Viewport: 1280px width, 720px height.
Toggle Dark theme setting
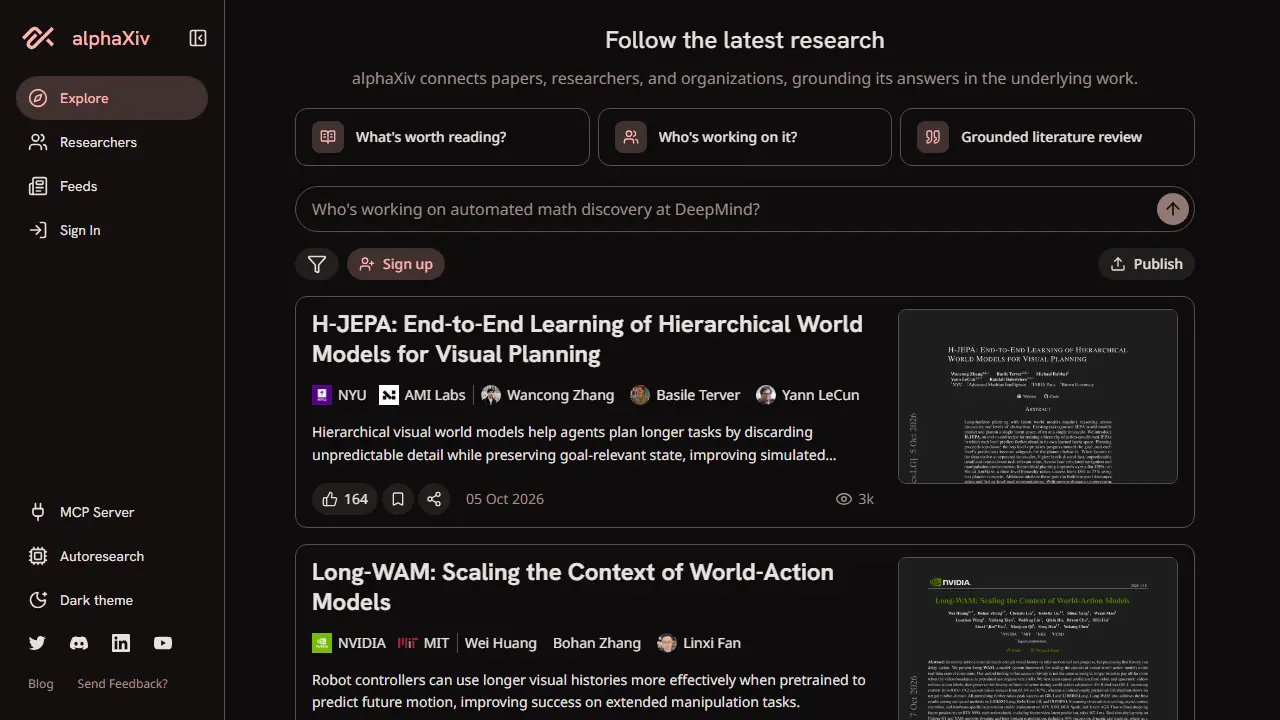112,600
